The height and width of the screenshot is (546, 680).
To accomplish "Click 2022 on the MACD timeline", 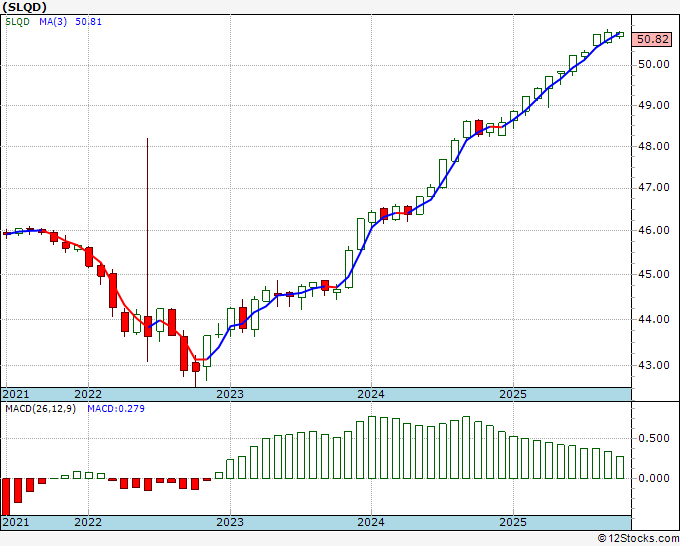I will coord(88,522).
